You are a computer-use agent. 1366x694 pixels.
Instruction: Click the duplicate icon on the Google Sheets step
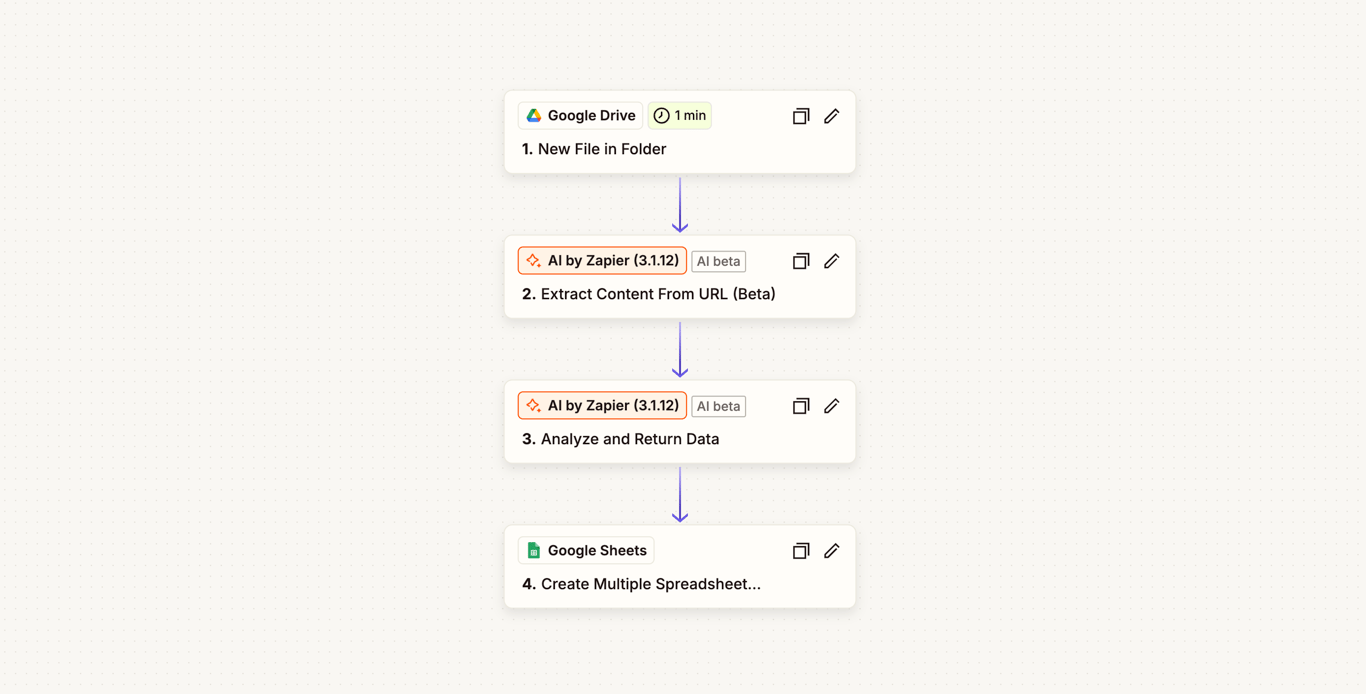[x=800, y=551]
